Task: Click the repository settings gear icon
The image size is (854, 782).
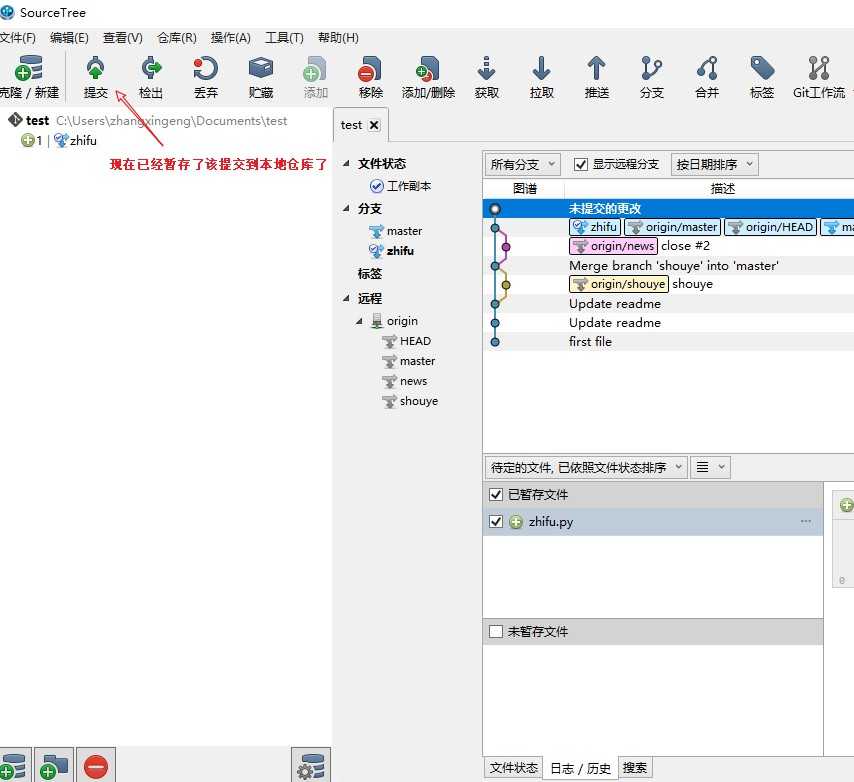Action: click(x=311, y=766)
